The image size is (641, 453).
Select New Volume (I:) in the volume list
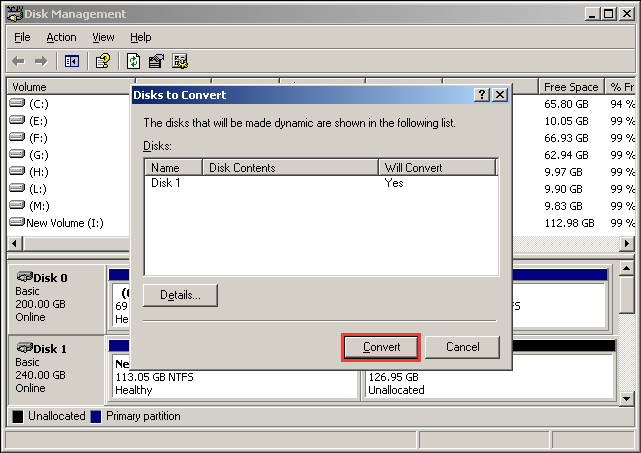pyautogui.click(x=65, y=223)
